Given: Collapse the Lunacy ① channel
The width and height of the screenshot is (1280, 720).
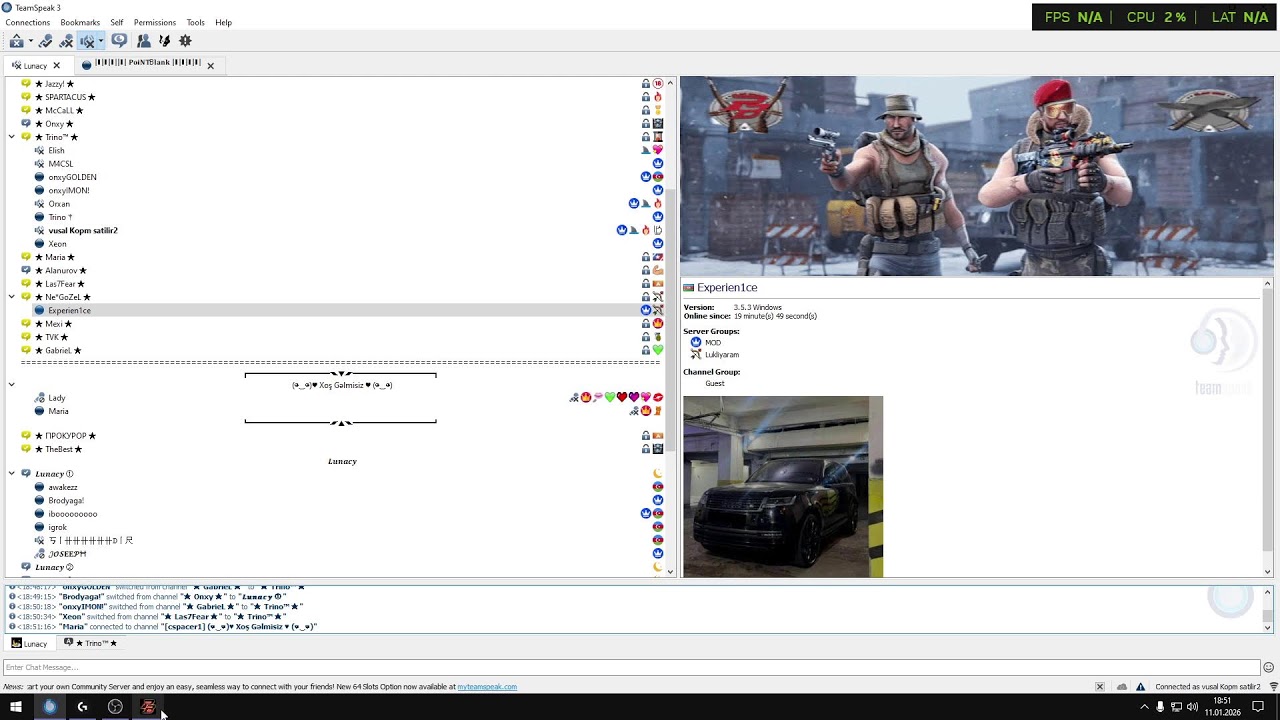Looking at the screenshot, I should pyautogui.click(x=12, y=474).
